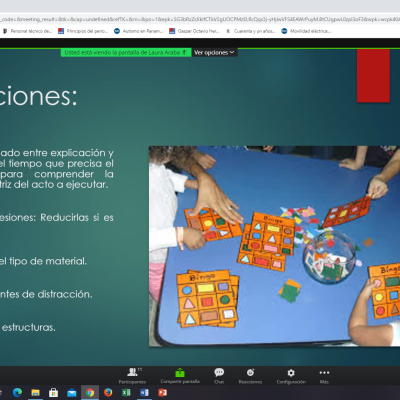This screenshot has height=400, width=400.
Task: Click the green 'viendo la pantalla de Laura' banner
Action: (126, 53)
